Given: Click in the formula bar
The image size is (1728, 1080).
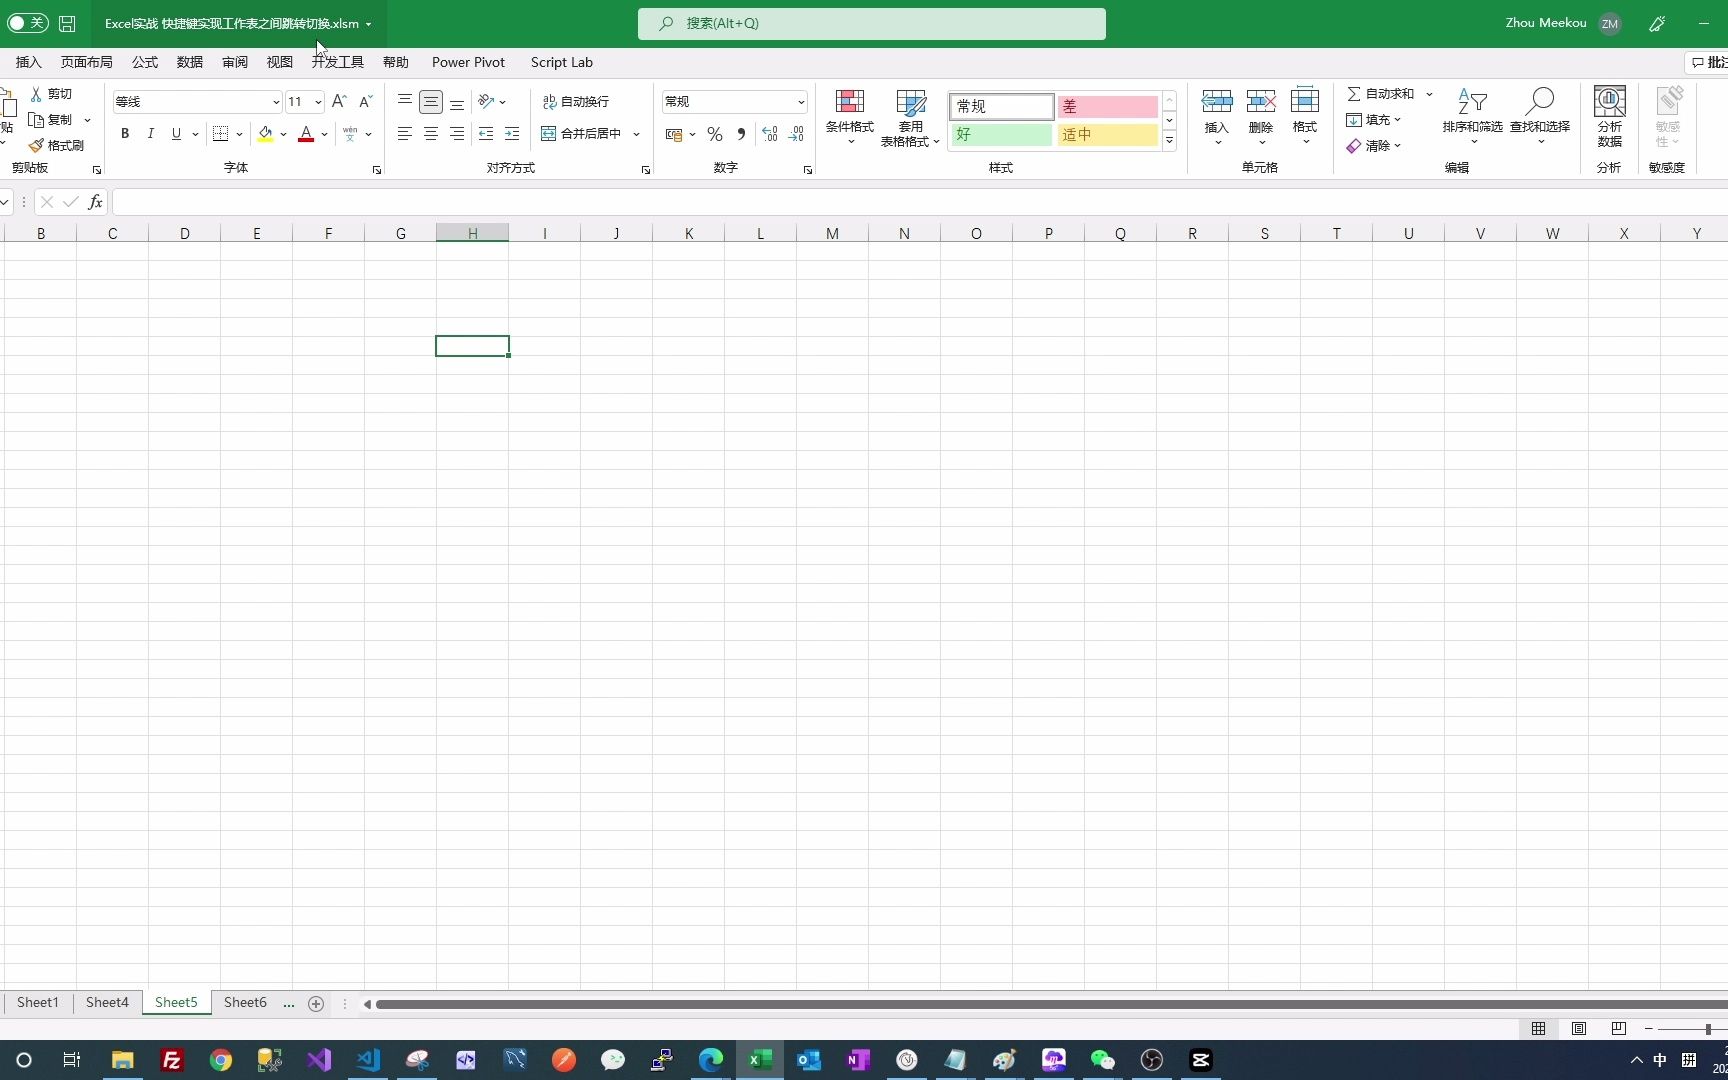Looking at the screenshot, I should point(920,202).
